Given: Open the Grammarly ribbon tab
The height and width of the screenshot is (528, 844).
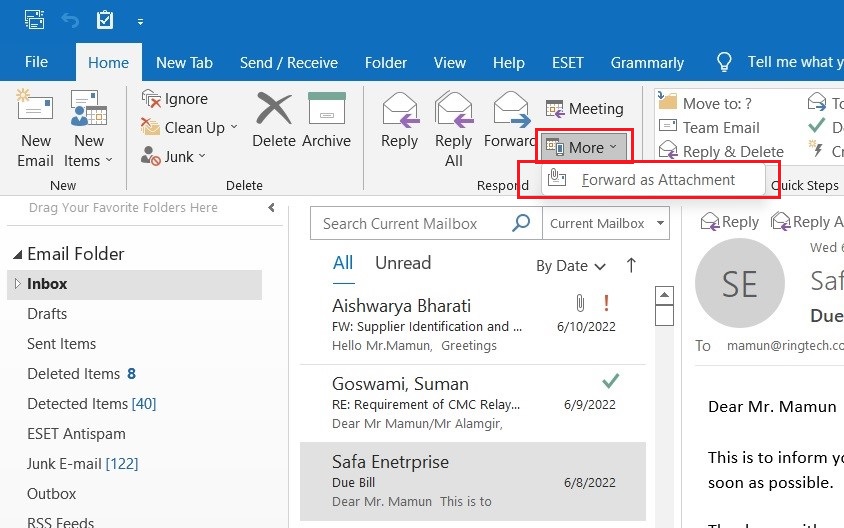Looking at the screenshot, I should (647, 62).
